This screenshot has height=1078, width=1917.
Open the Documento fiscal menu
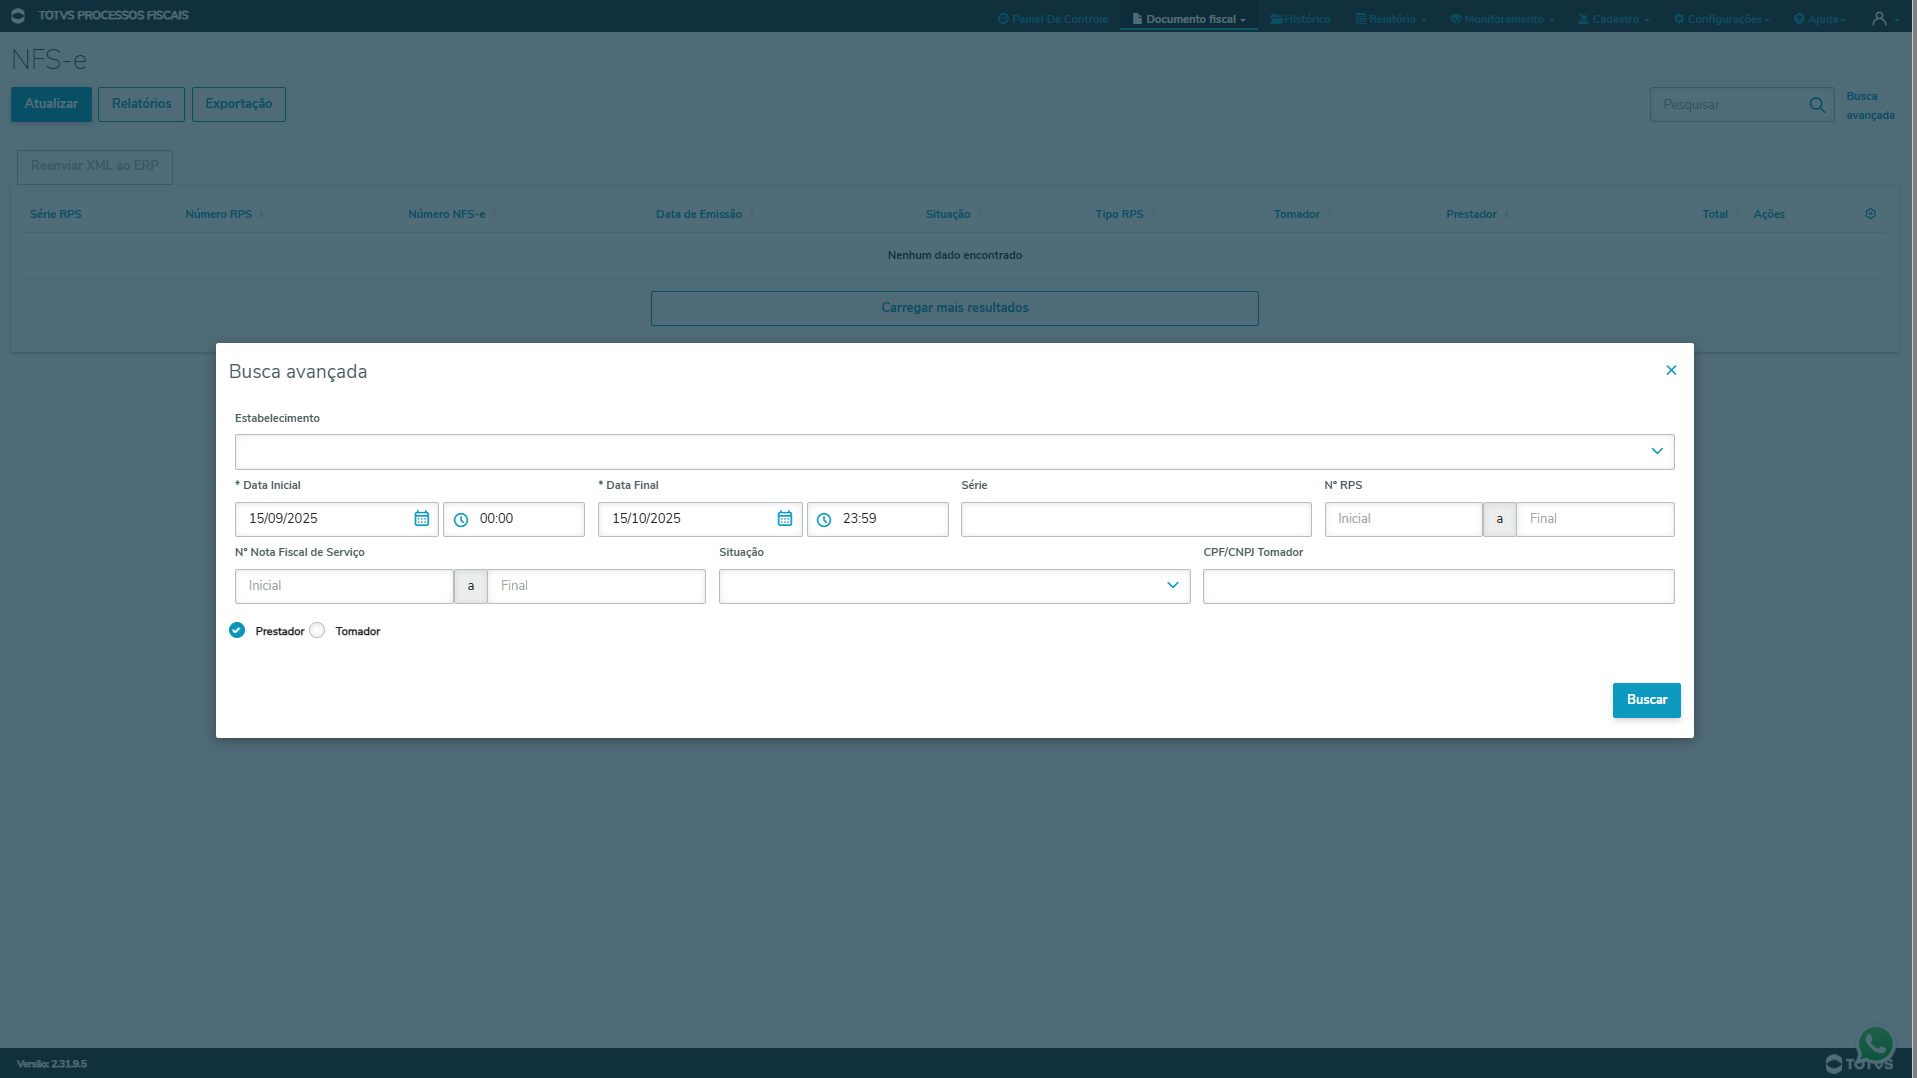point(1190,19)
